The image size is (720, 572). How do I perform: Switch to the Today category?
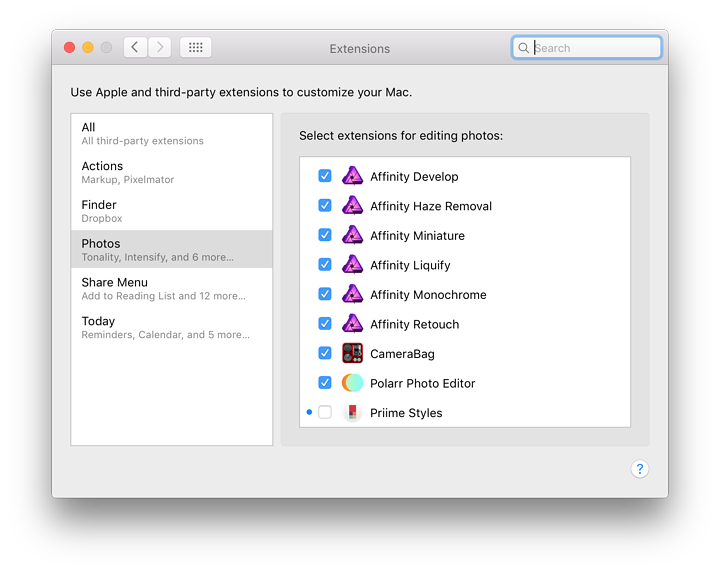pos(172,327)
